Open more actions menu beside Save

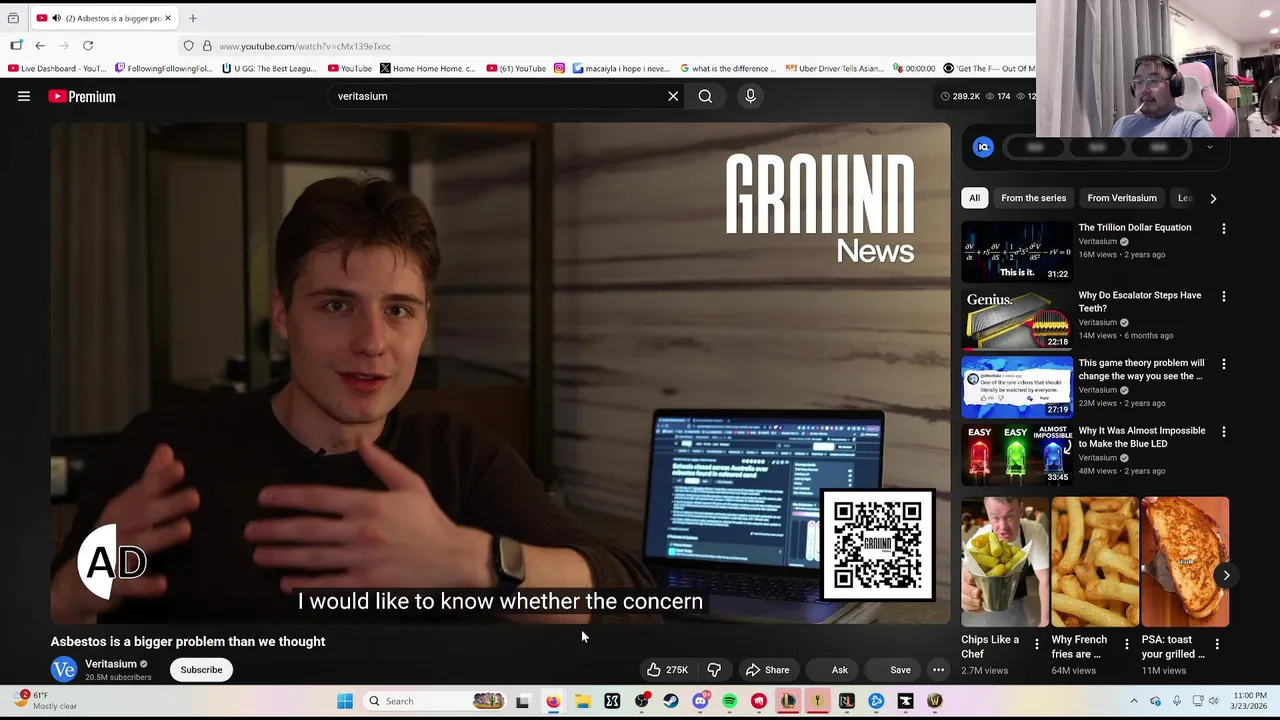tap(938, 670)
